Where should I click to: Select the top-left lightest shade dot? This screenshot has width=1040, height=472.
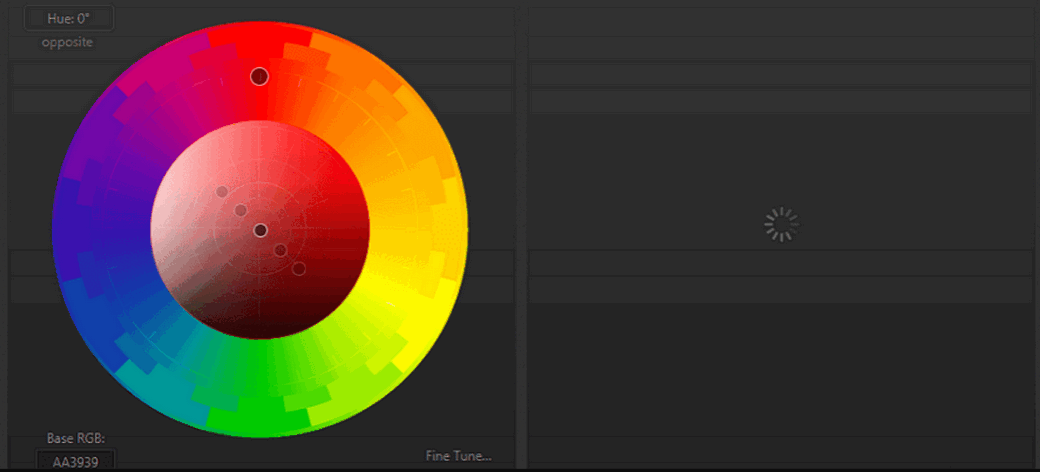[x=222, y=192]
